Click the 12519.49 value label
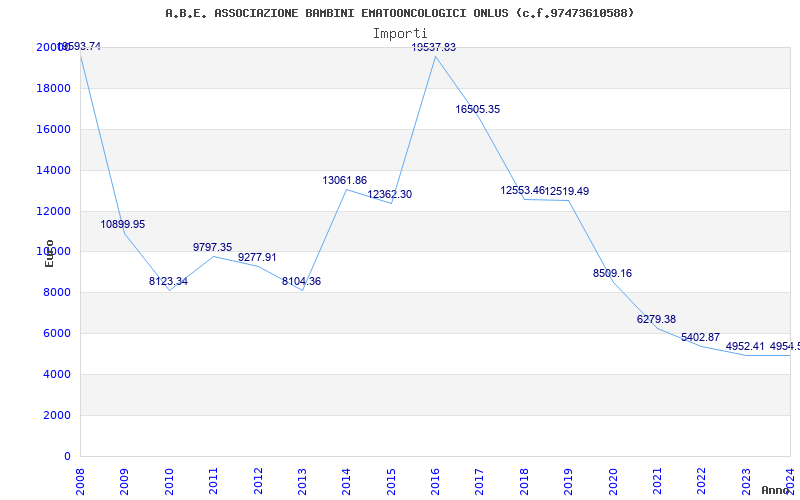Image resolution: width=800 pixels, height=500 pixels. point(567,191)
